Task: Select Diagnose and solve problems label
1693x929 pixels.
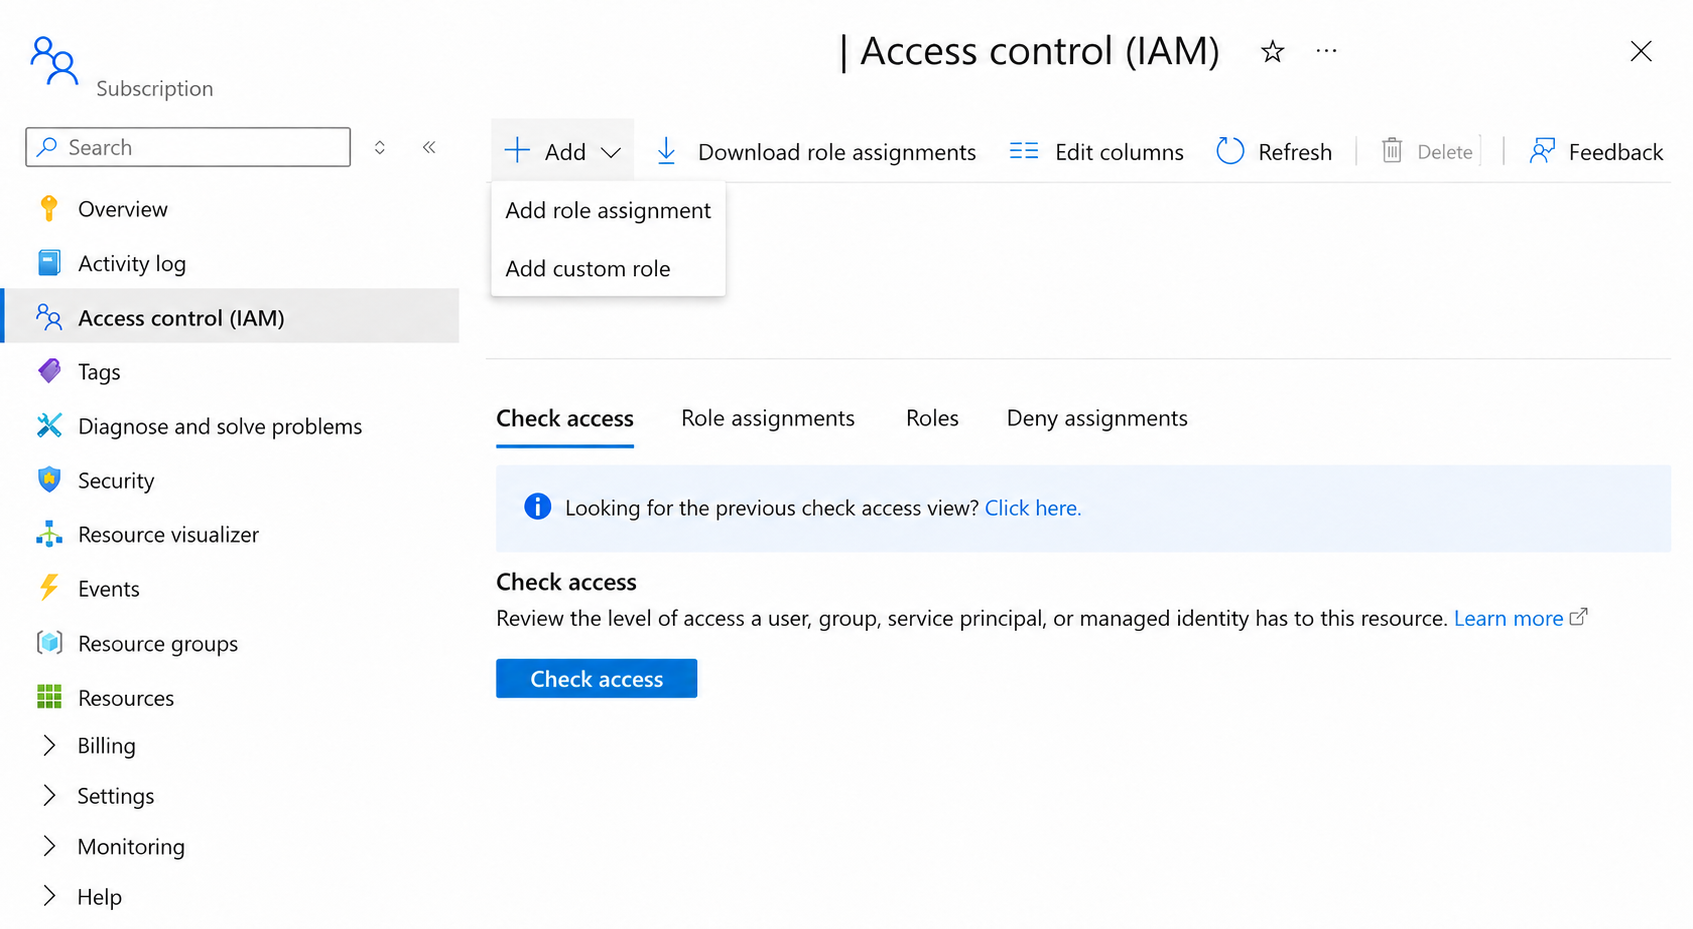Action: pos(220,426)
